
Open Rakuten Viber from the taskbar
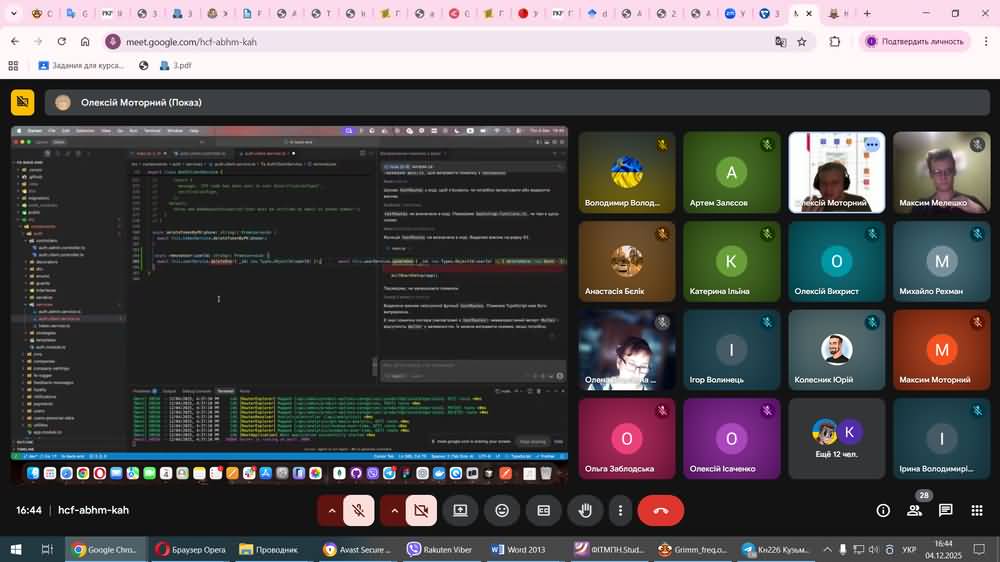pyautogui.click(x=438, y=549)
